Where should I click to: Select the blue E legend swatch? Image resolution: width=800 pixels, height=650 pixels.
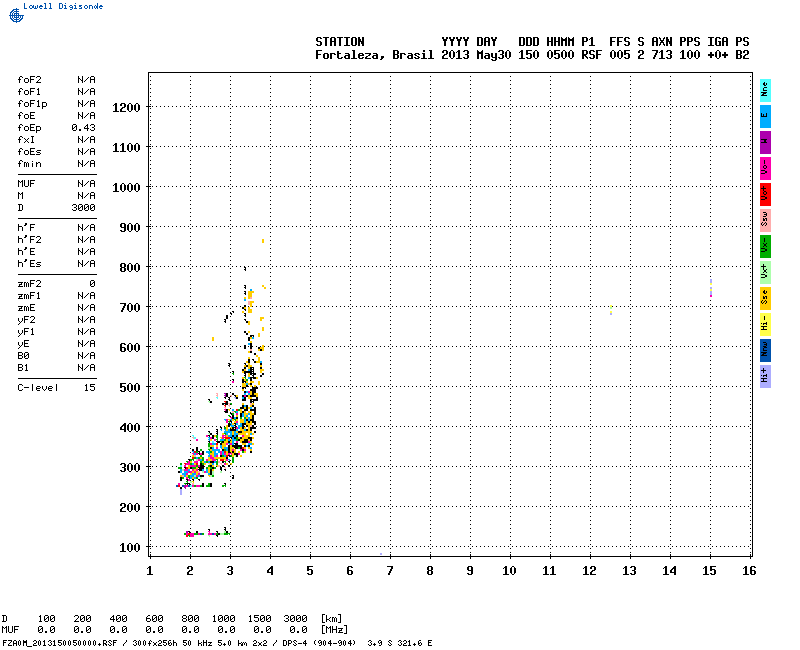coord(765,115)
